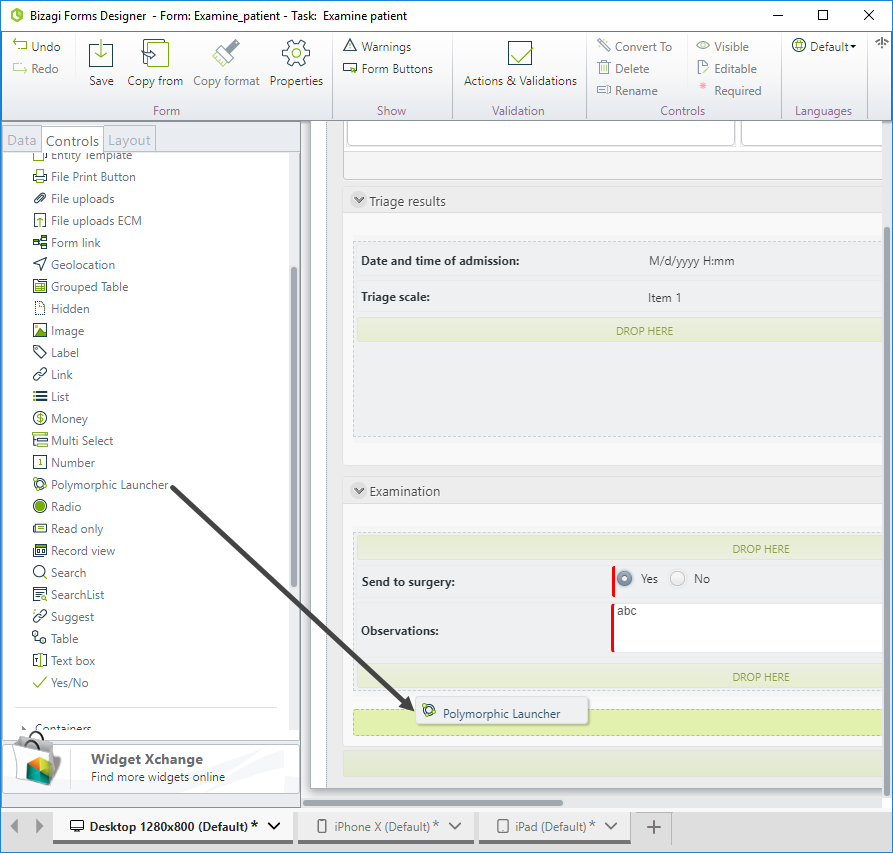The image size is (893, 853).
Task: Show form Warnings
Action: [x=377, y=46]
